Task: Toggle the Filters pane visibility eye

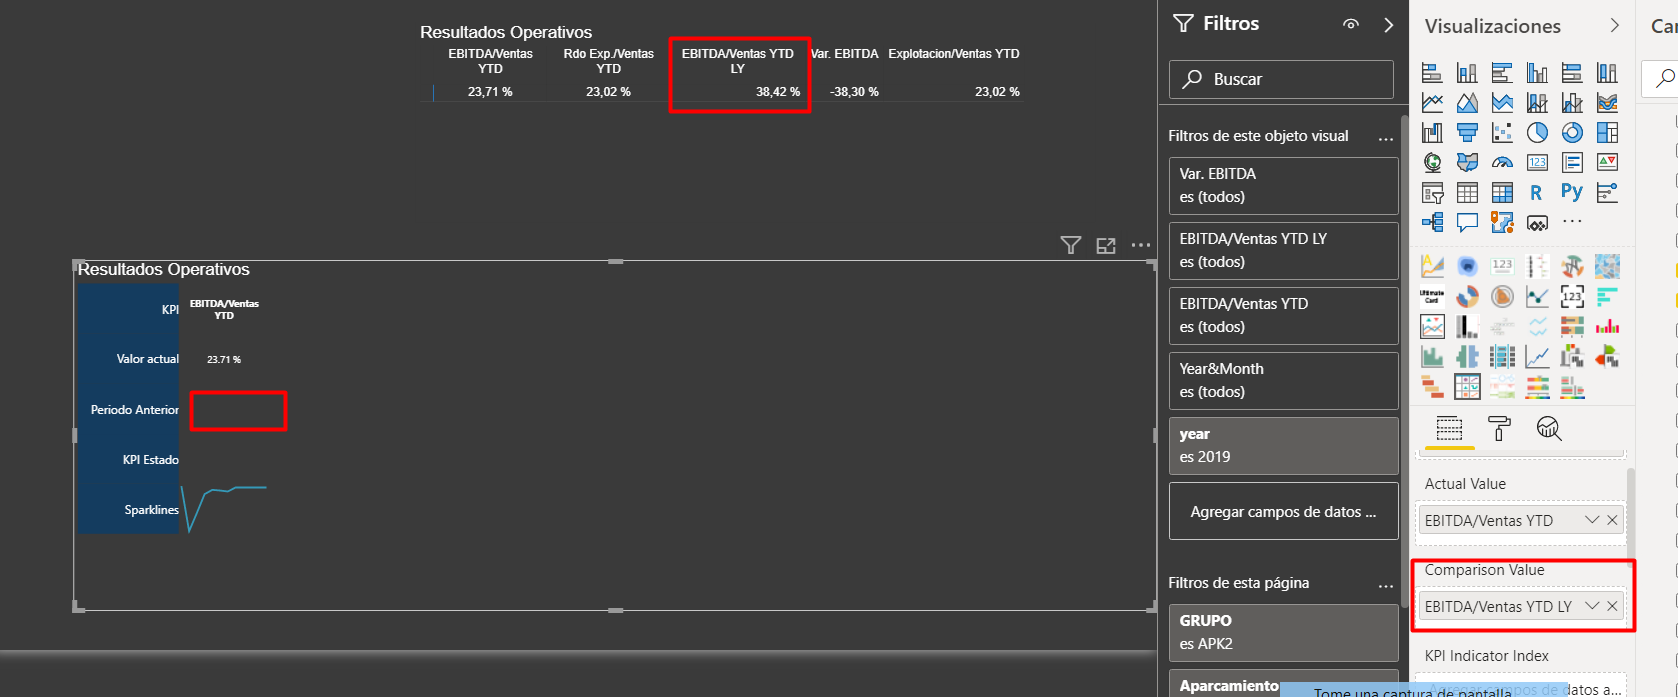Action: coord(1351,24)
